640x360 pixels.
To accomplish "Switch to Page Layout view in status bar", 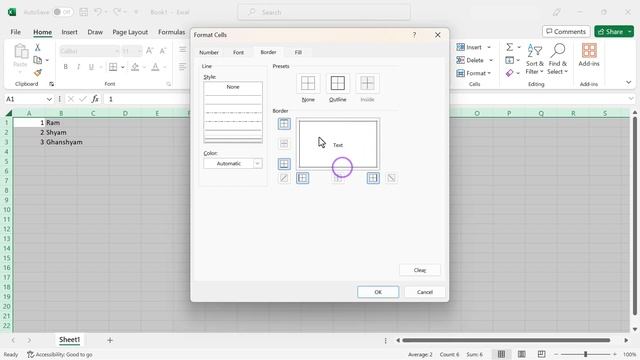I will point(522,354).
